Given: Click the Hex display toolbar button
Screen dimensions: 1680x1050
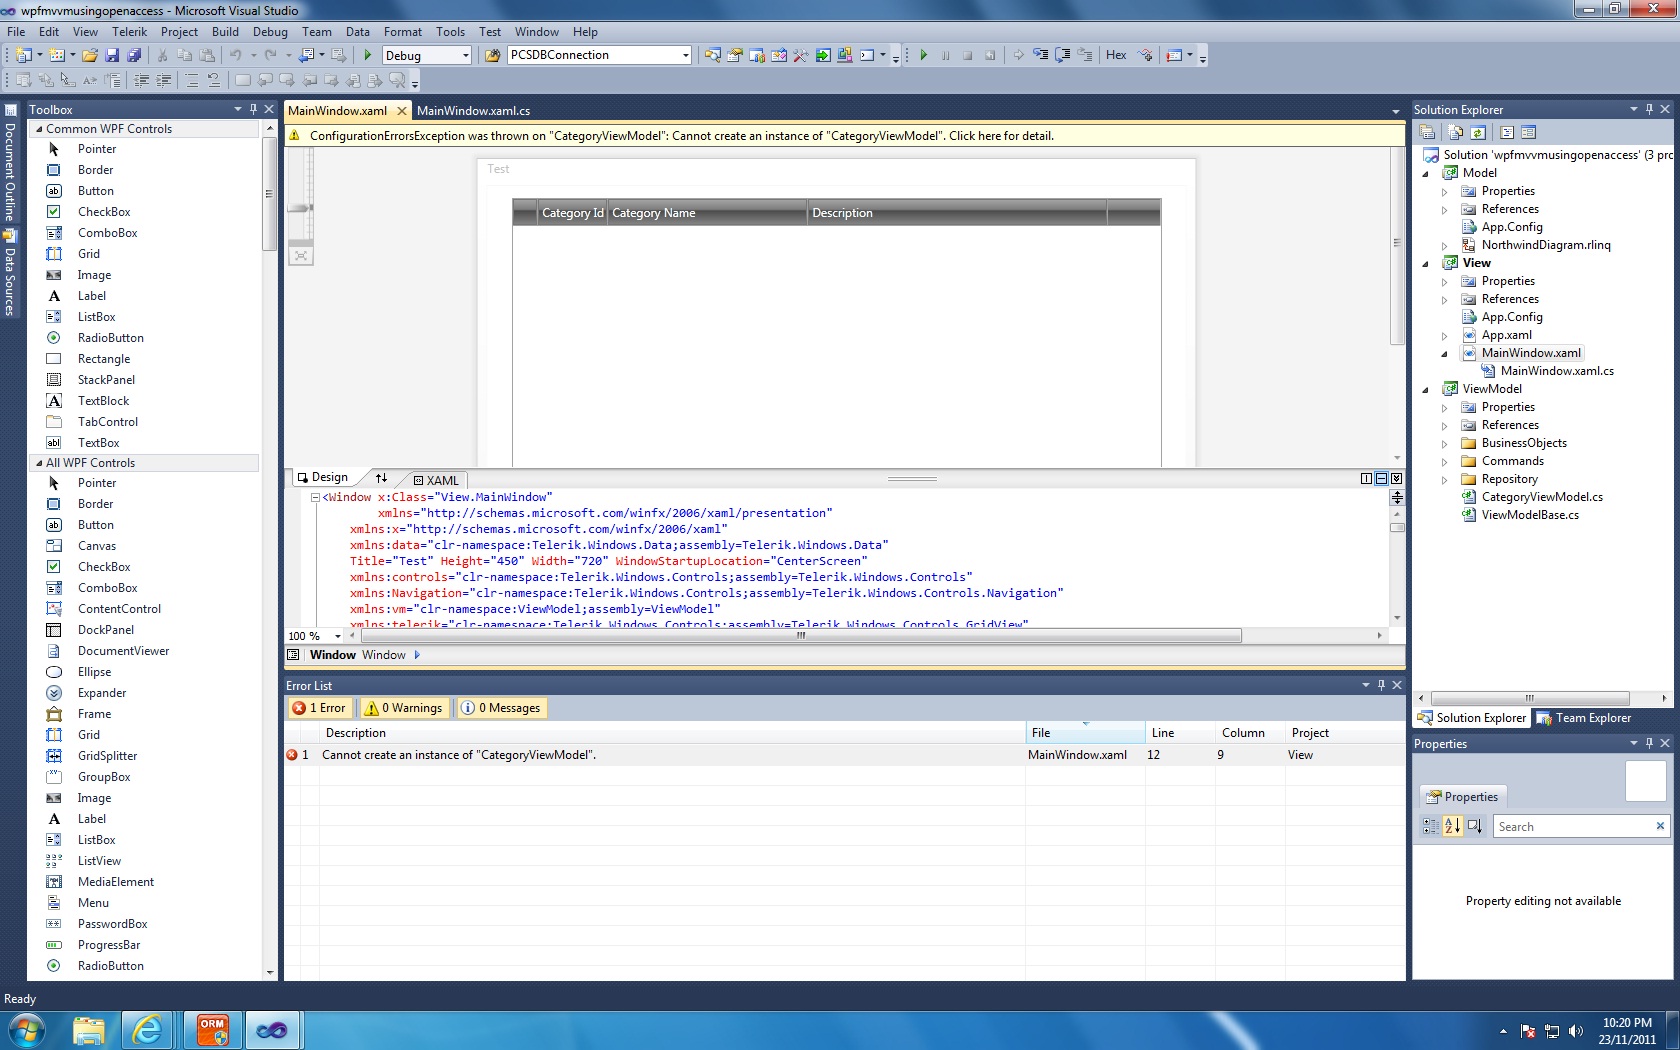Looking at the screenshot, I should [x=1116, y=55].
